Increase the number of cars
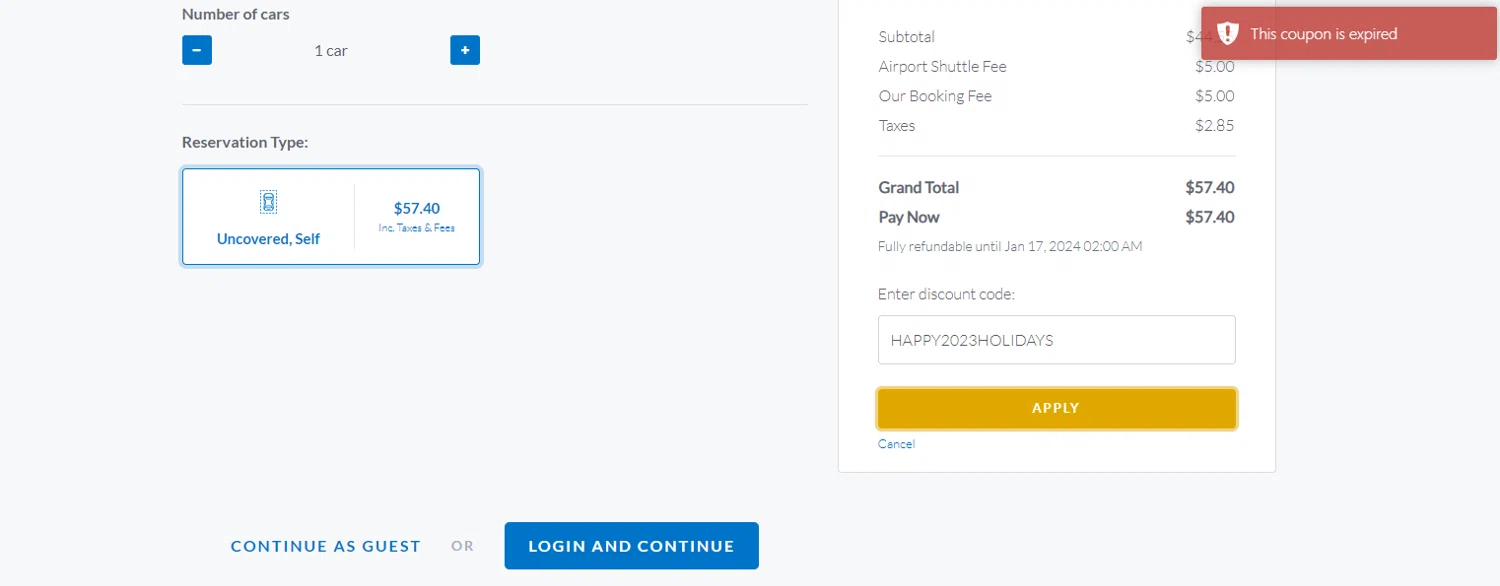The height and width of the screenshot is (586, 1500). click(x=465, y=50)
